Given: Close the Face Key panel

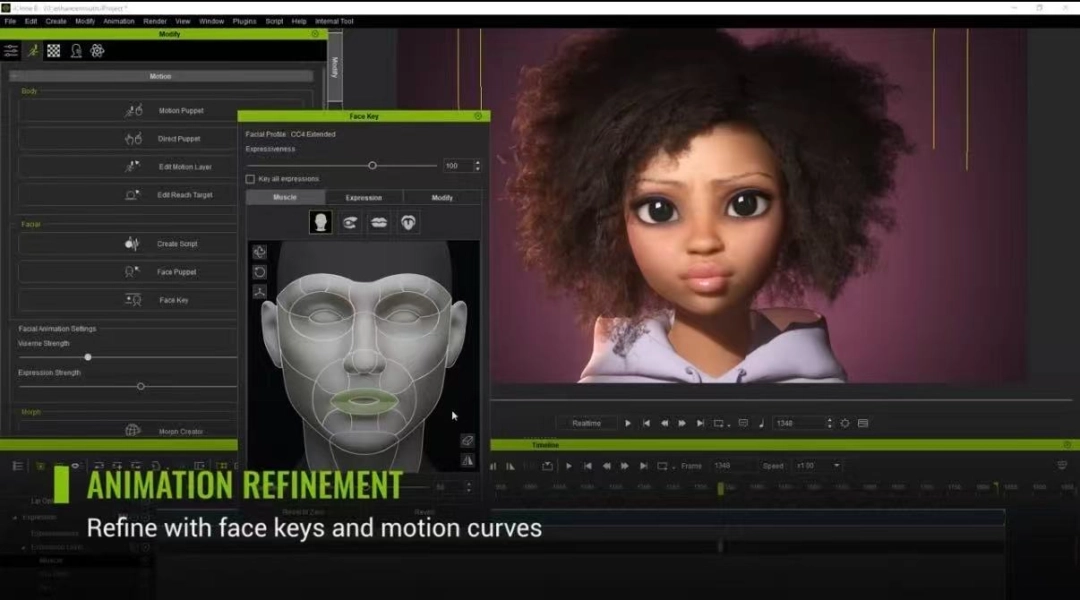Looking at the screenshot, I should [478, 116].
